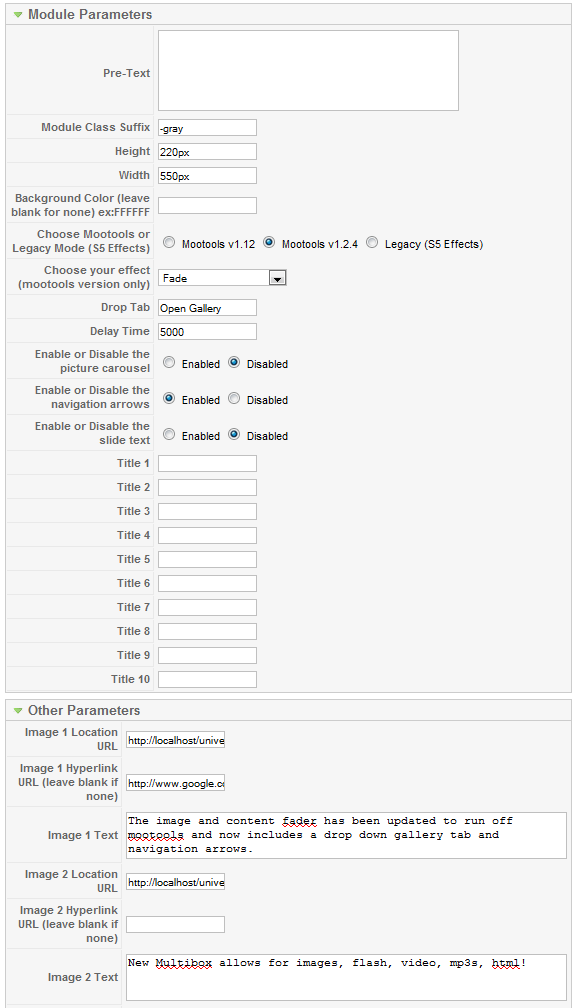The width and height of the screenshot is (576, 1008).
Task: Collapse the Module Parameters section arrow
Action: pos(18,14)
